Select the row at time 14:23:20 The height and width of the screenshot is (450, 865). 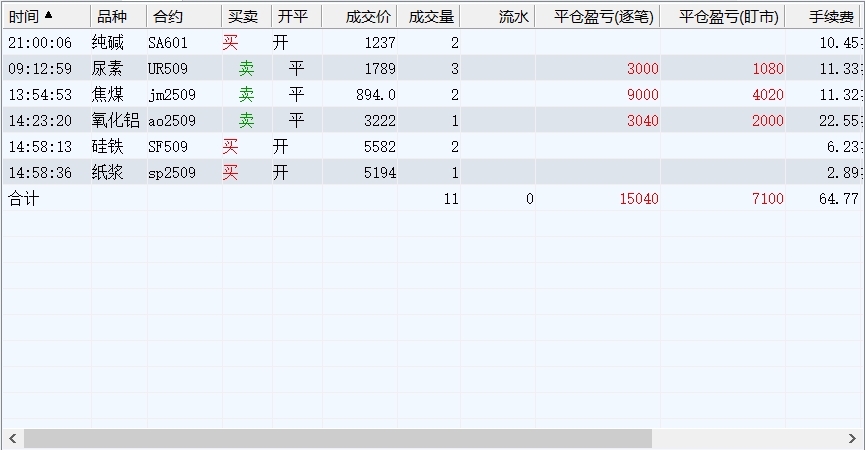tap(433, 120)
